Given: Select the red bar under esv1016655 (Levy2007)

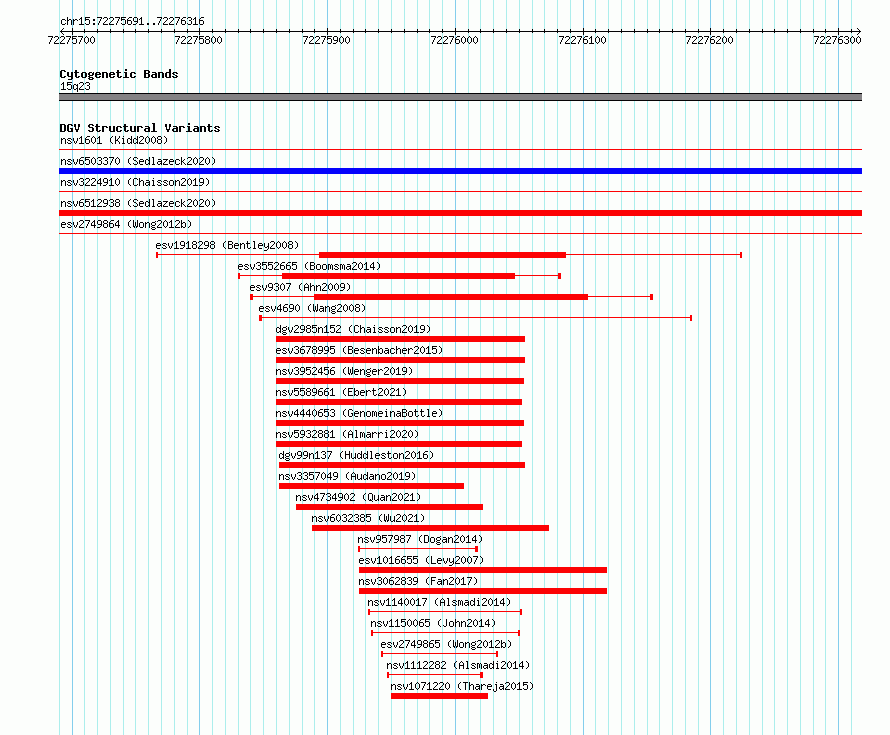Looking at the screenshot, I should (x=483, y=570).
